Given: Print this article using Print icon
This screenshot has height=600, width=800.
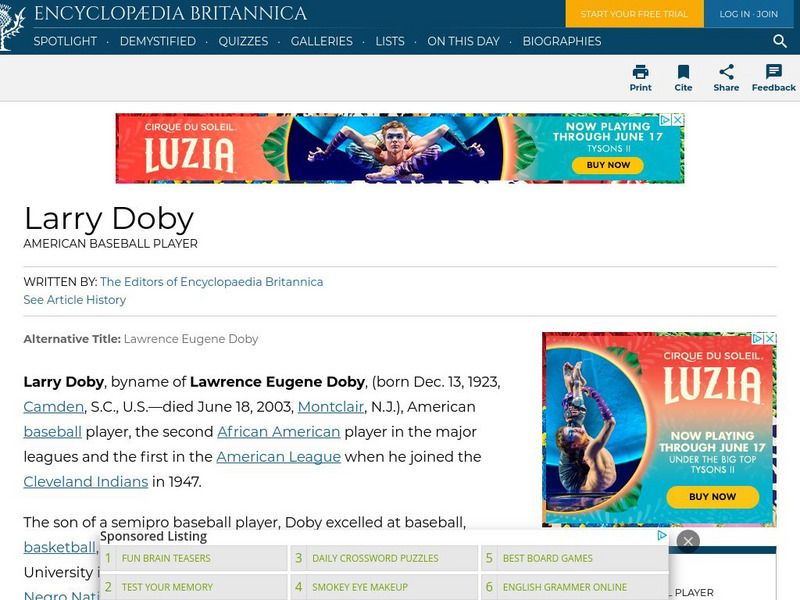Looking at the screenshot, I should click(x=640, y=78).
